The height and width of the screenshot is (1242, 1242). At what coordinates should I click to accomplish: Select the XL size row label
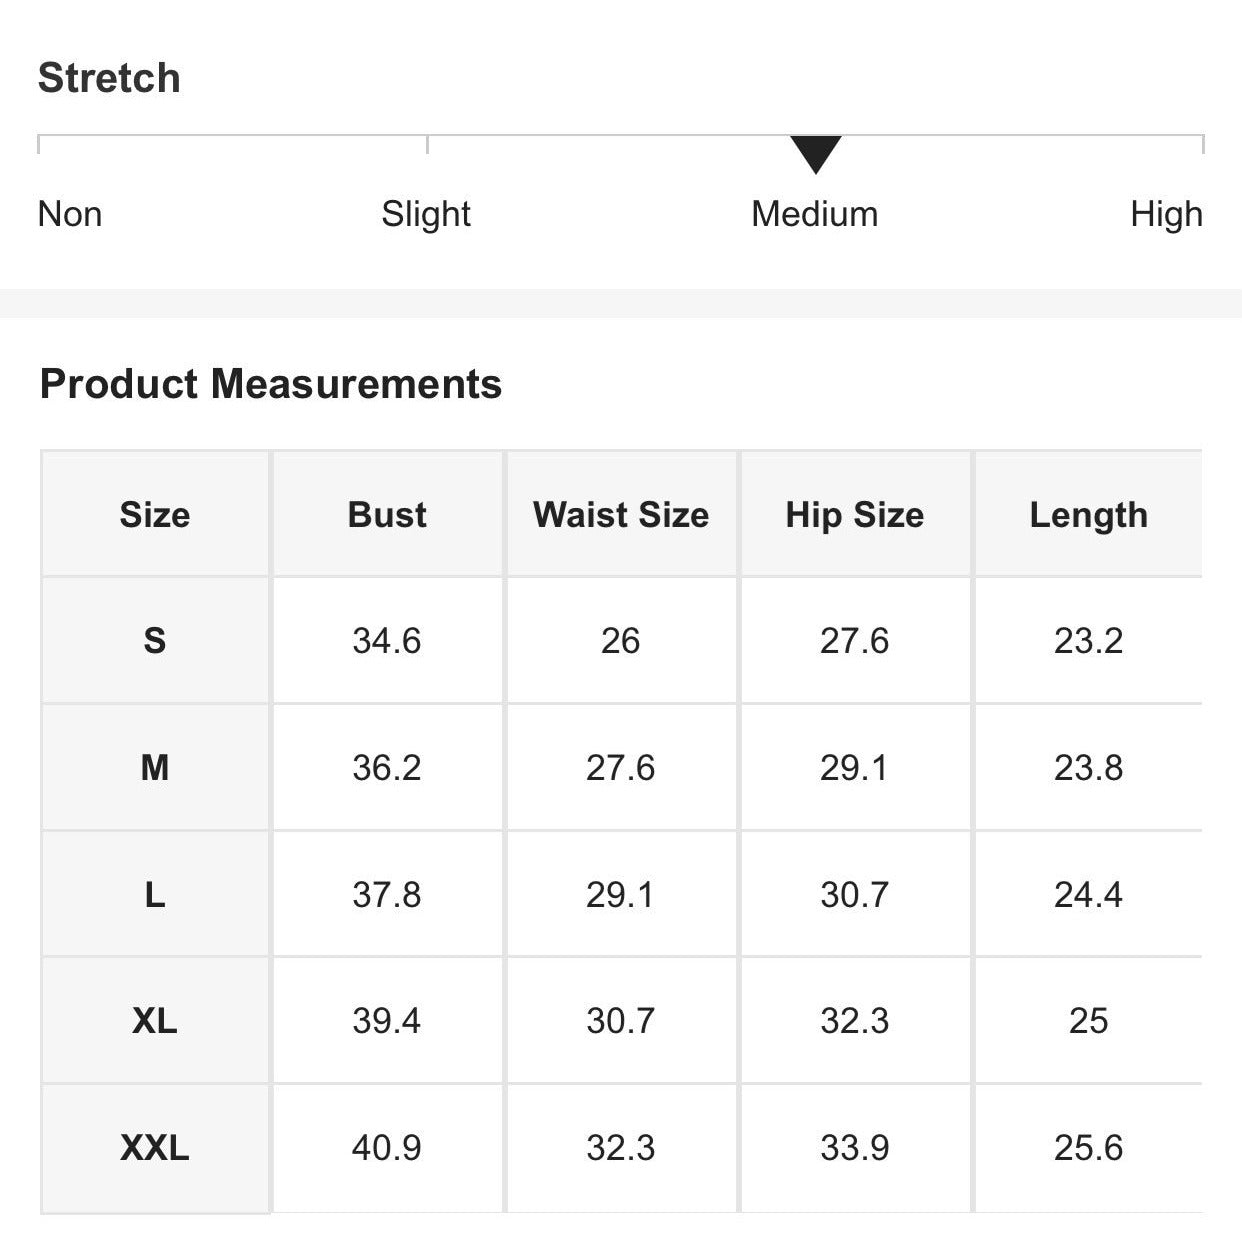pyautogui.click(x=155, y=1021)
